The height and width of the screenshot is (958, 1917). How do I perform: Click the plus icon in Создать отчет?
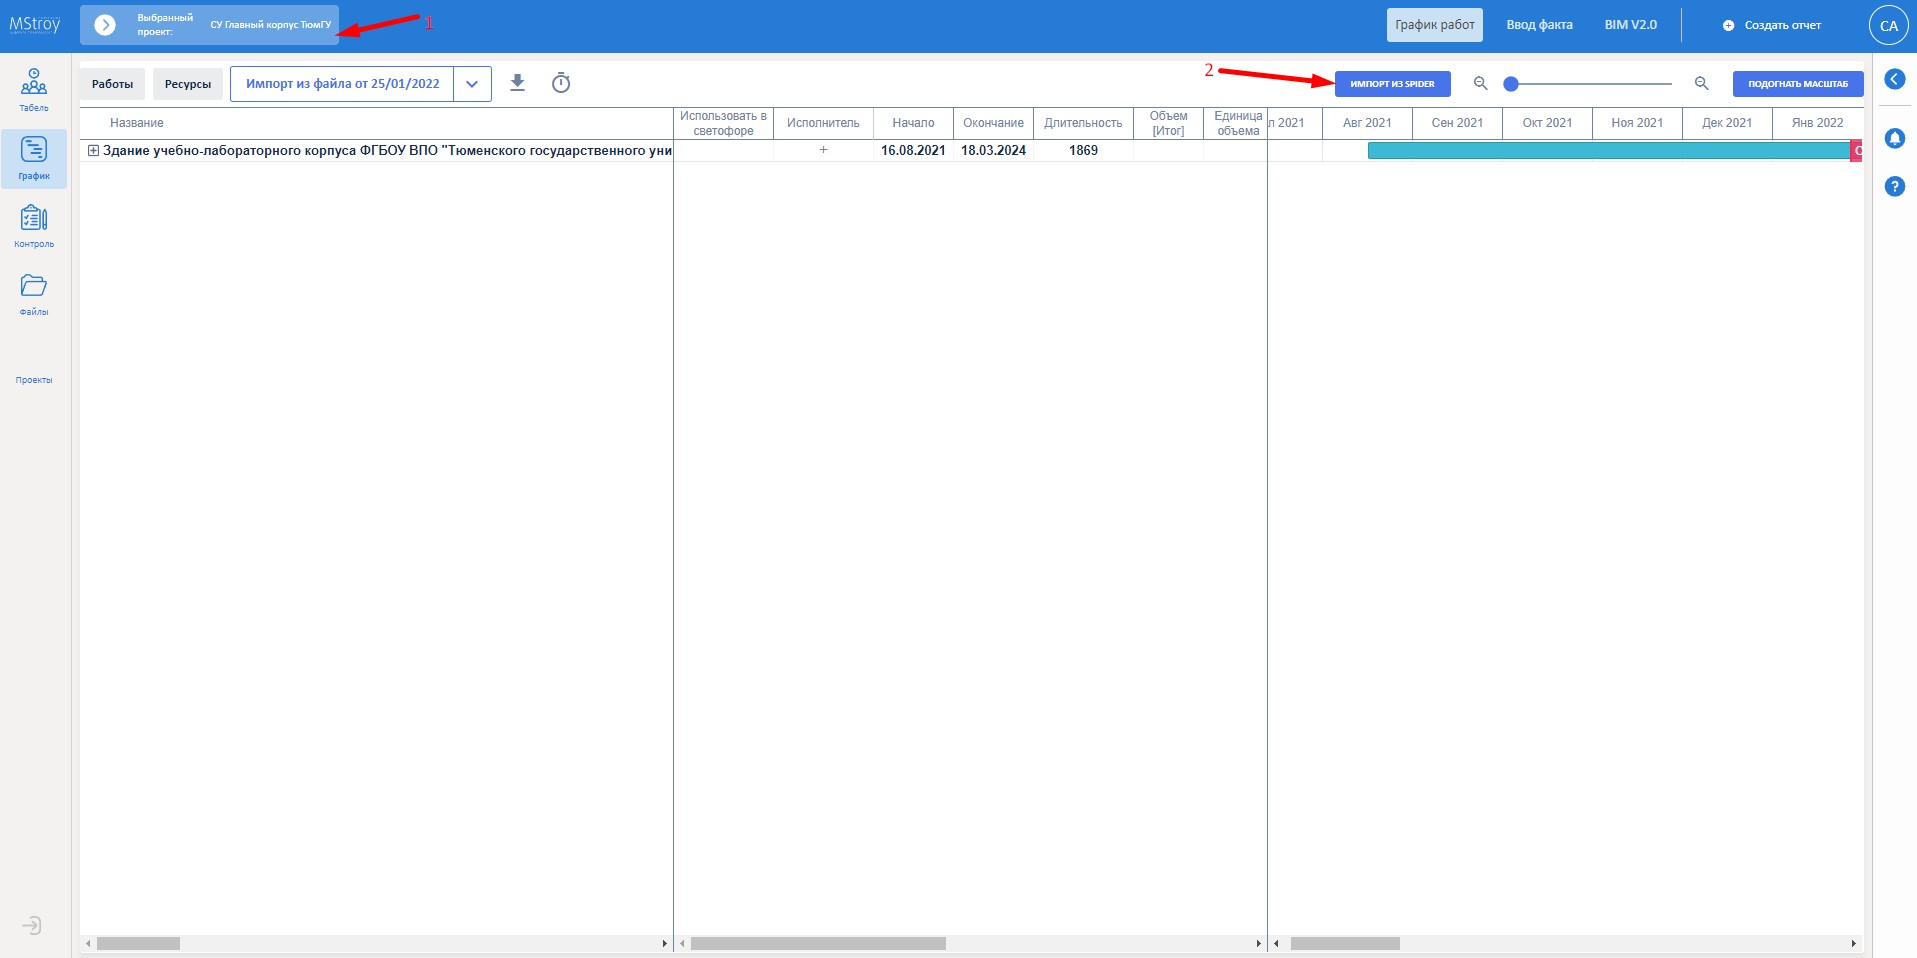click(x=1728, y=25)
